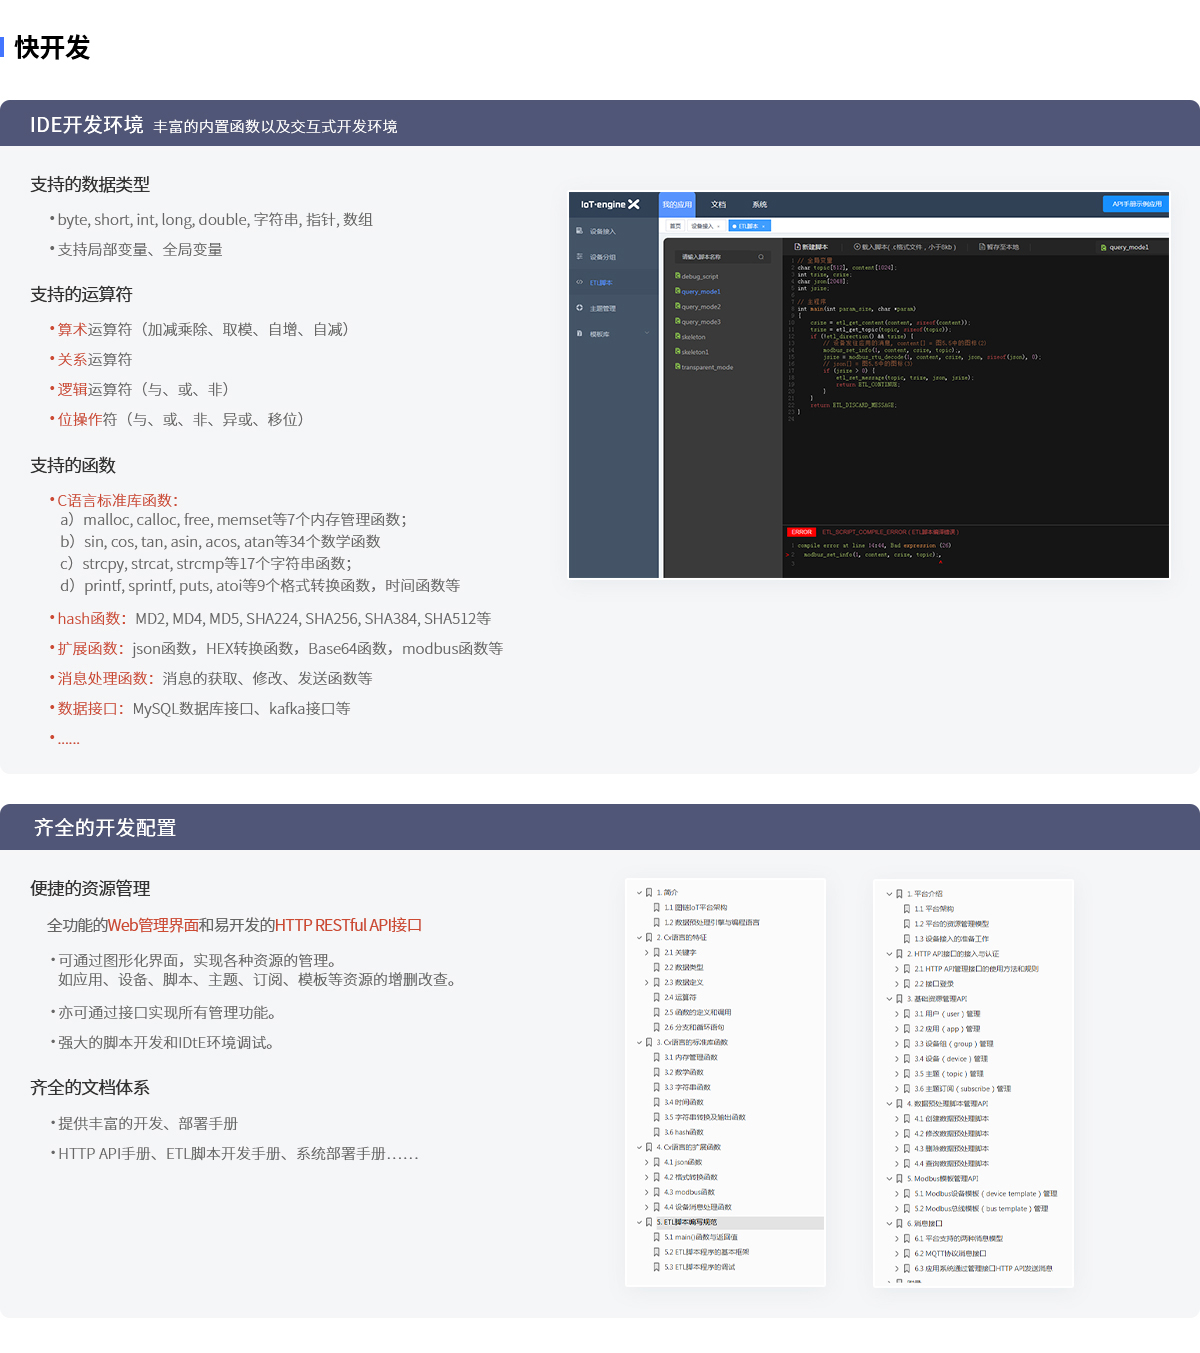This screenshot has height=1353, width=1200.
Task: Click the API手册示例应用 button
Action: coord(1135,204)
